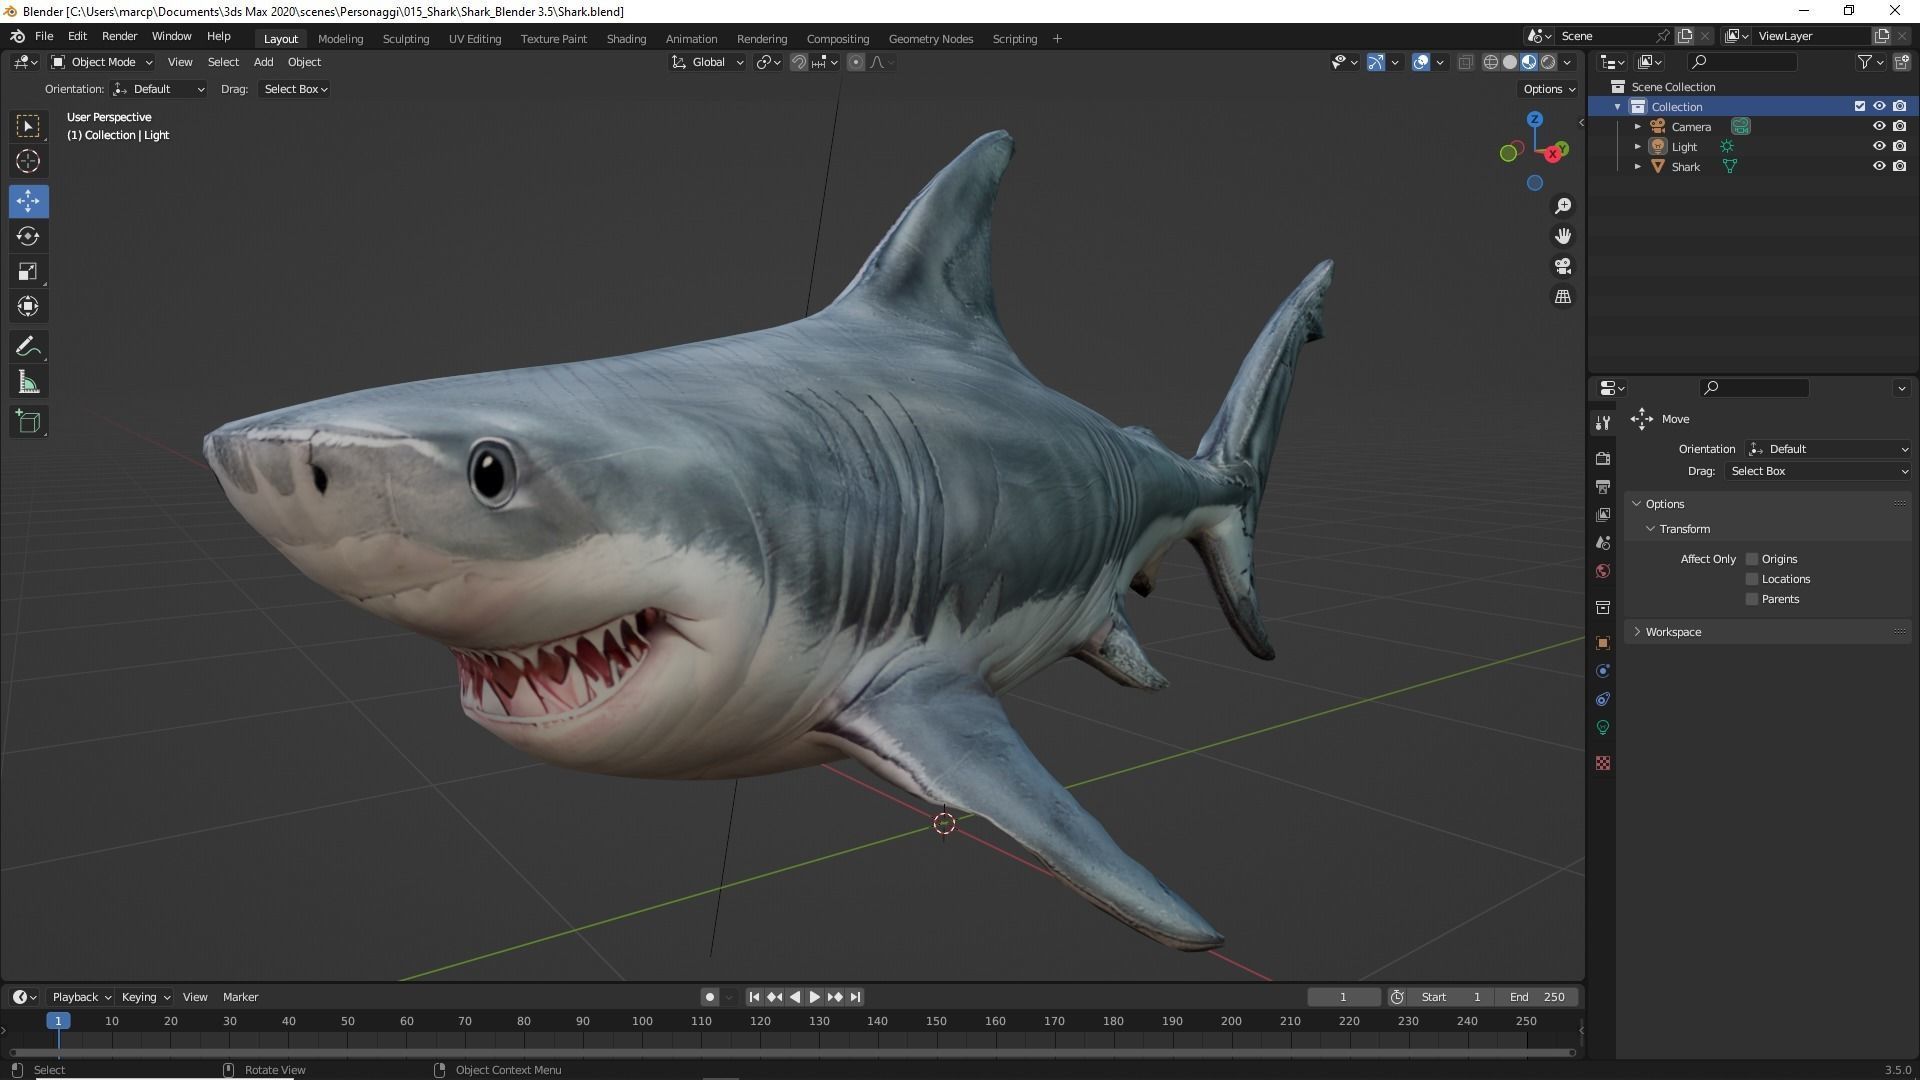
Task: Switch perspective/orthographic grid icon
Action: (x=1563, y=297)
